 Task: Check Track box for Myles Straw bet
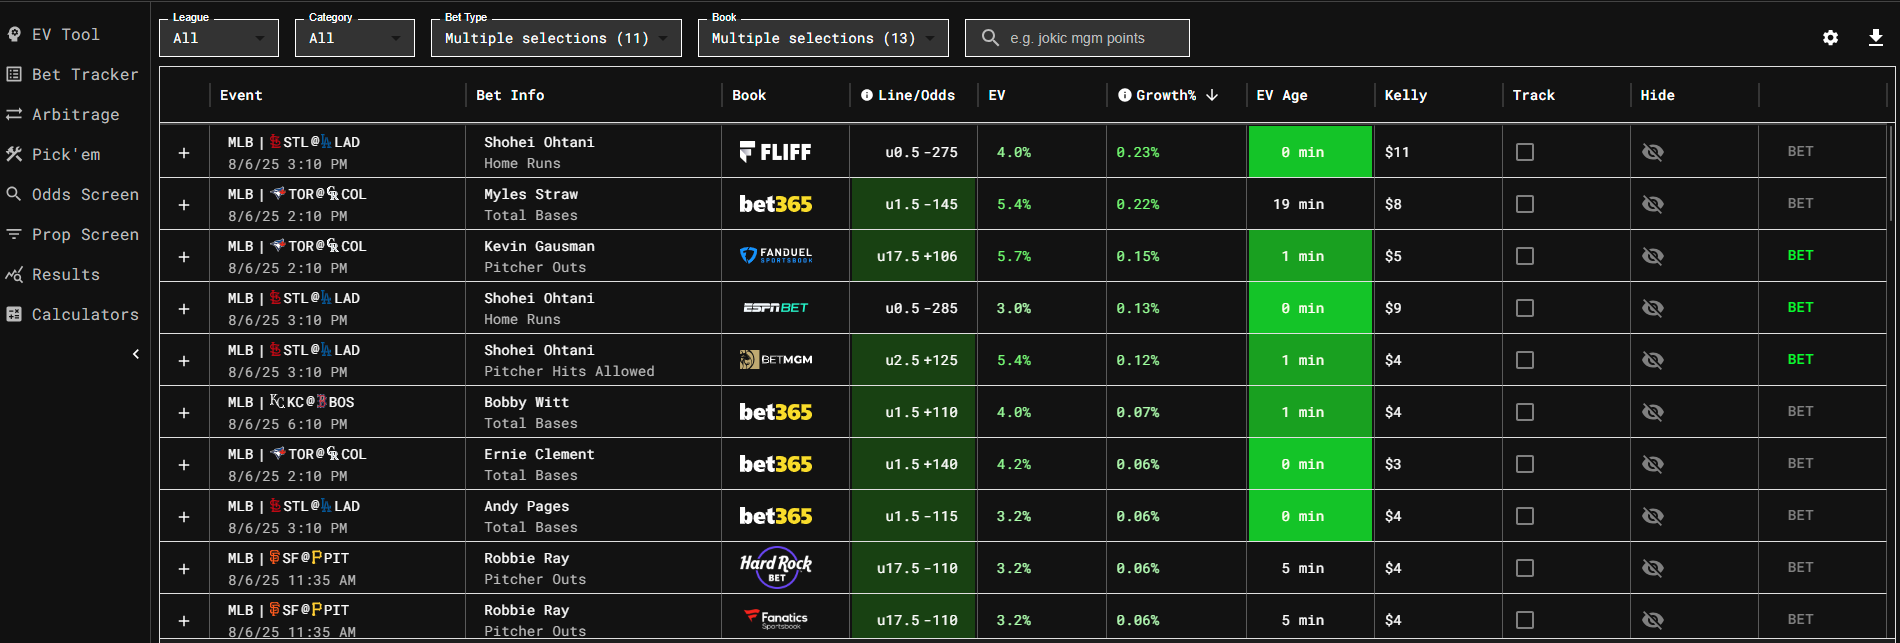click(x=1524, y=204)
